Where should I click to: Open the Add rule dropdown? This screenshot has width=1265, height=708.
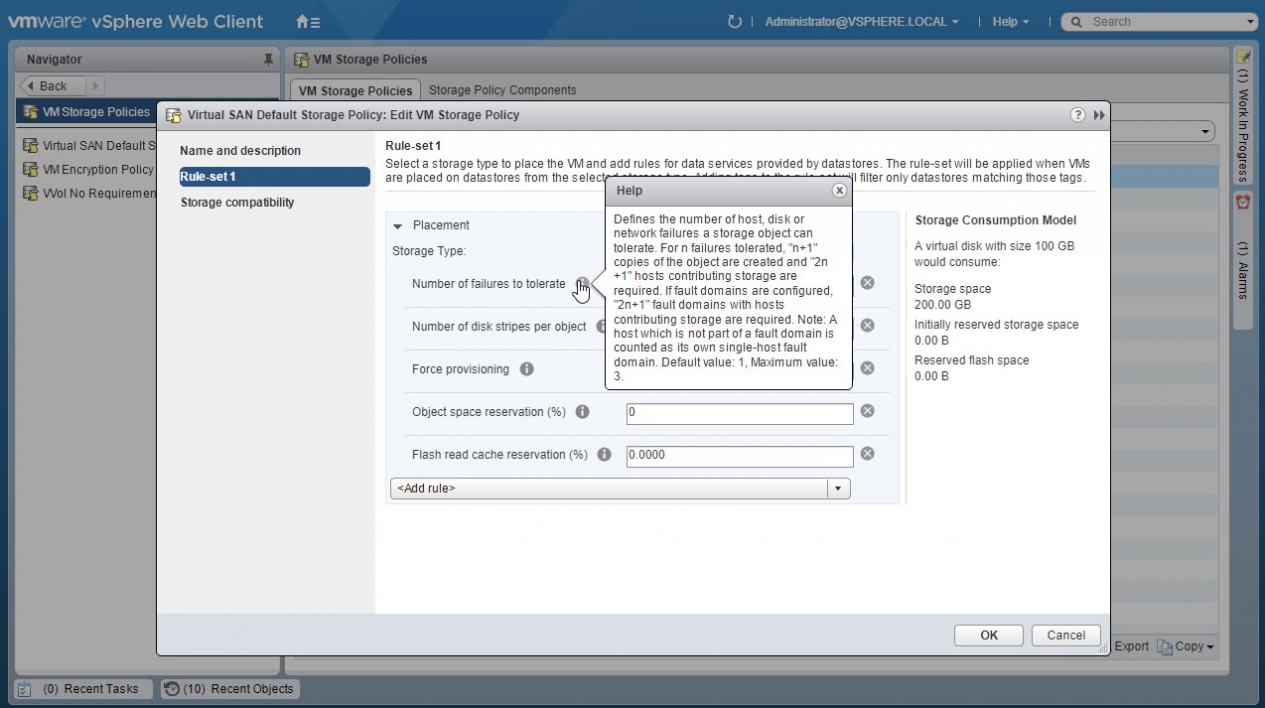coord(838,489)
